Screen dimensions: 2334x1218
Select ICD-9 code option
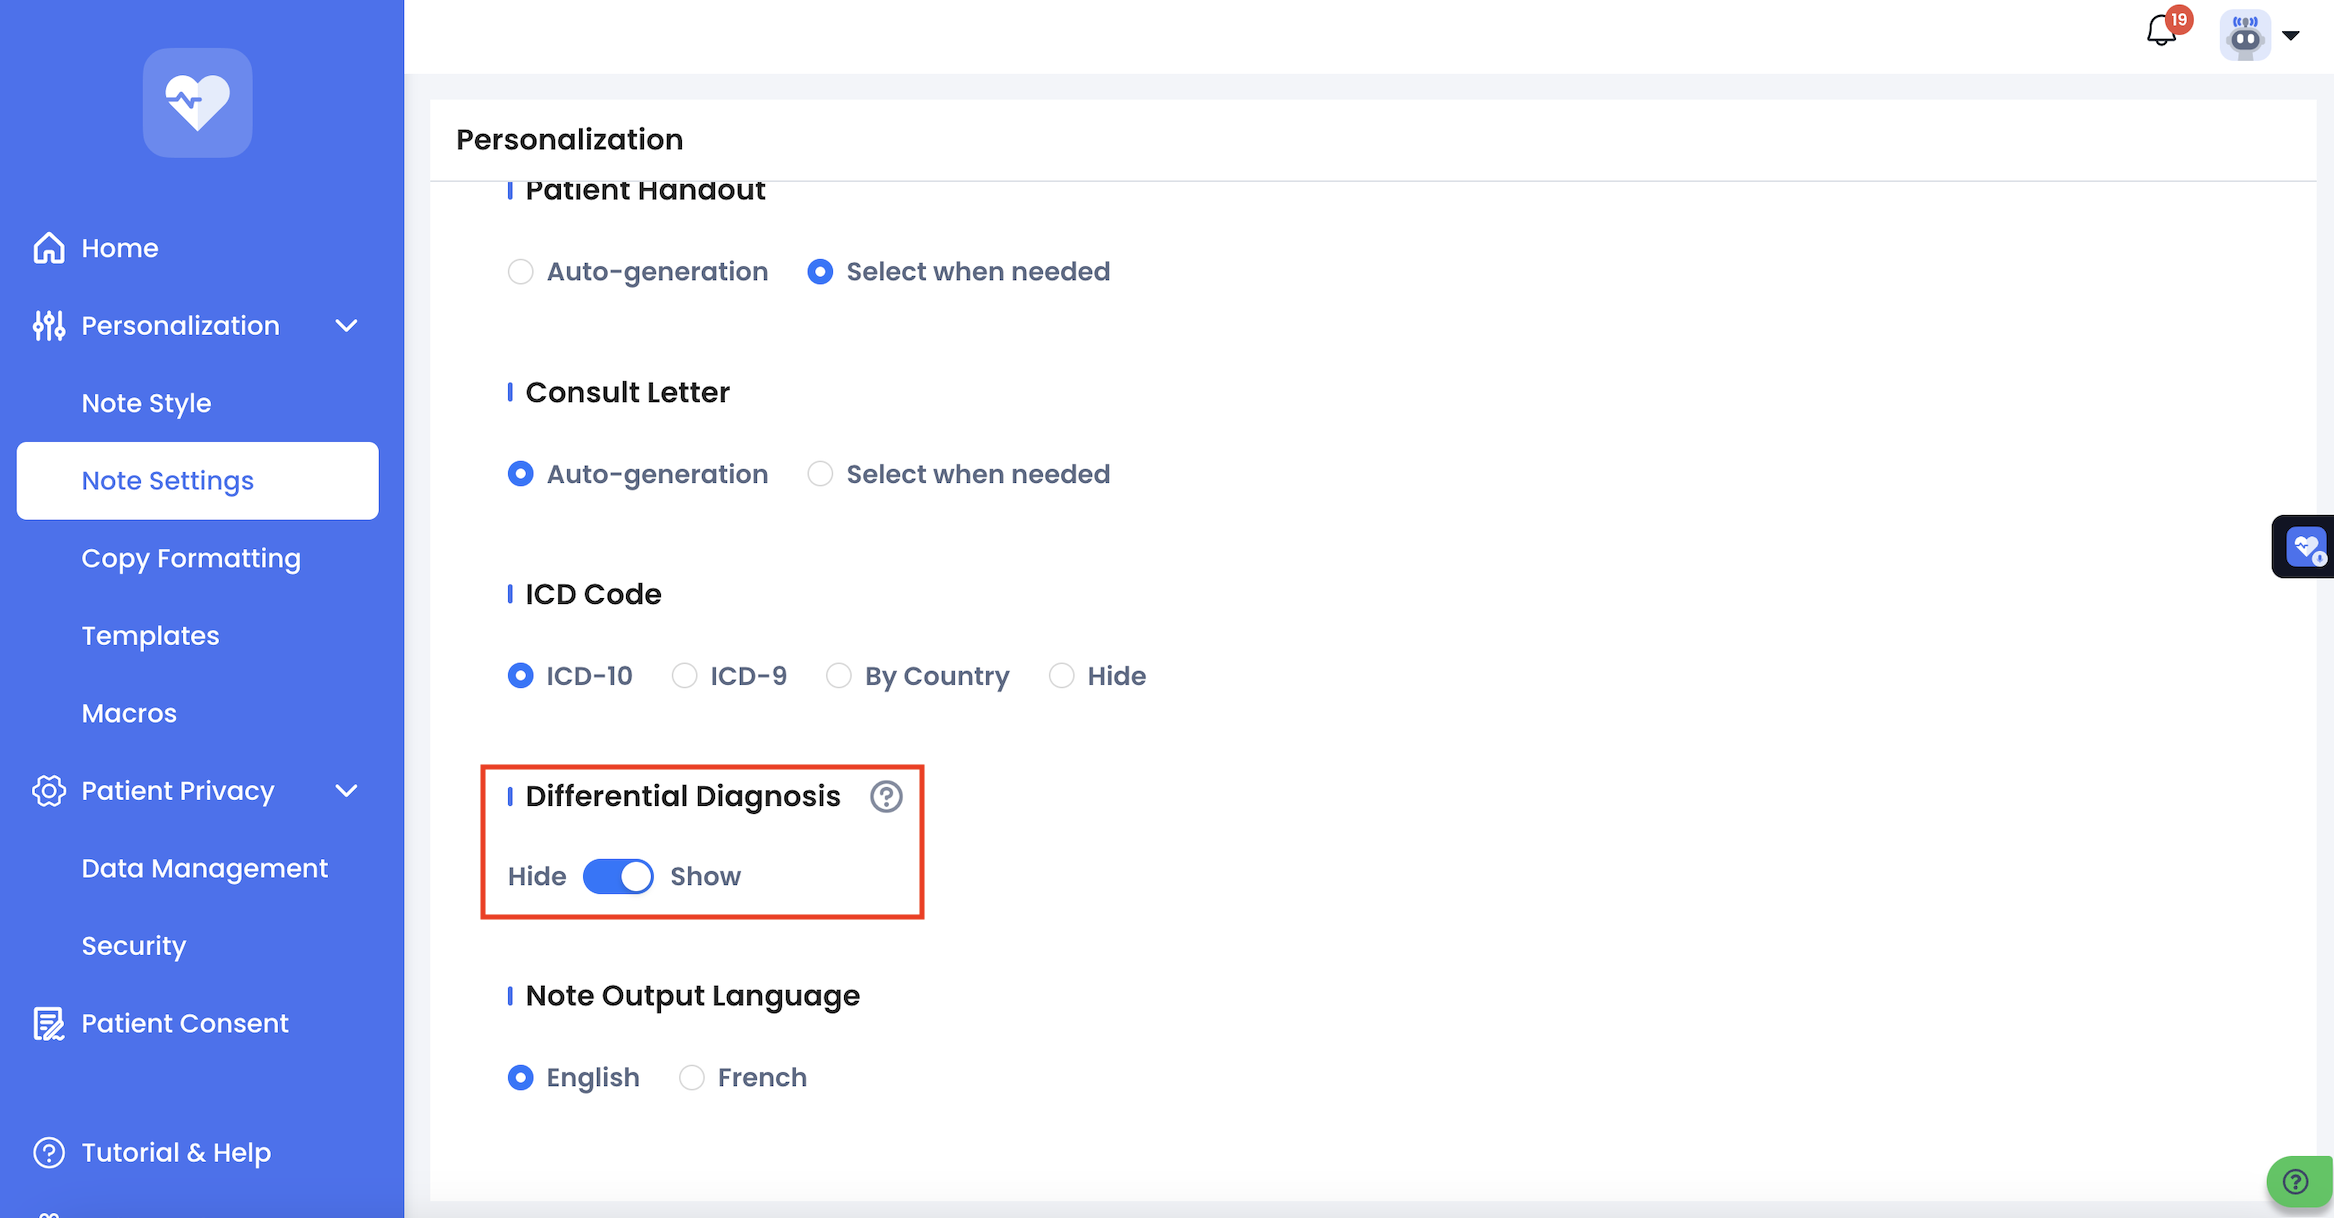pyautogui.click(x=685, y=676)
